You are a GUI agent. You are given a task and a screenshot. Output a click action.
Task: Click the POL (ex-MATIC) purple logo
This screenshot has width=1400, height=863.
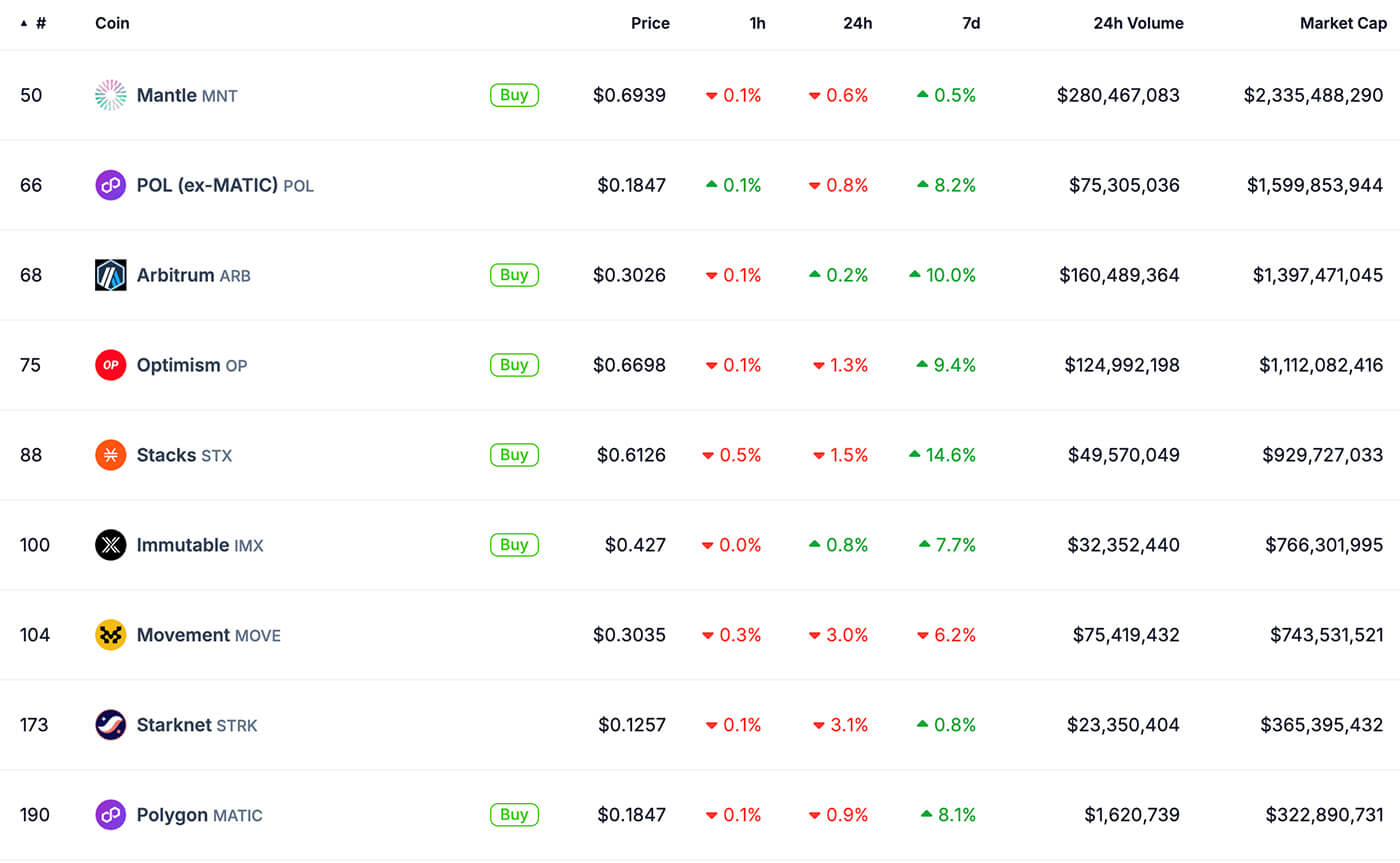click(110, 185)
